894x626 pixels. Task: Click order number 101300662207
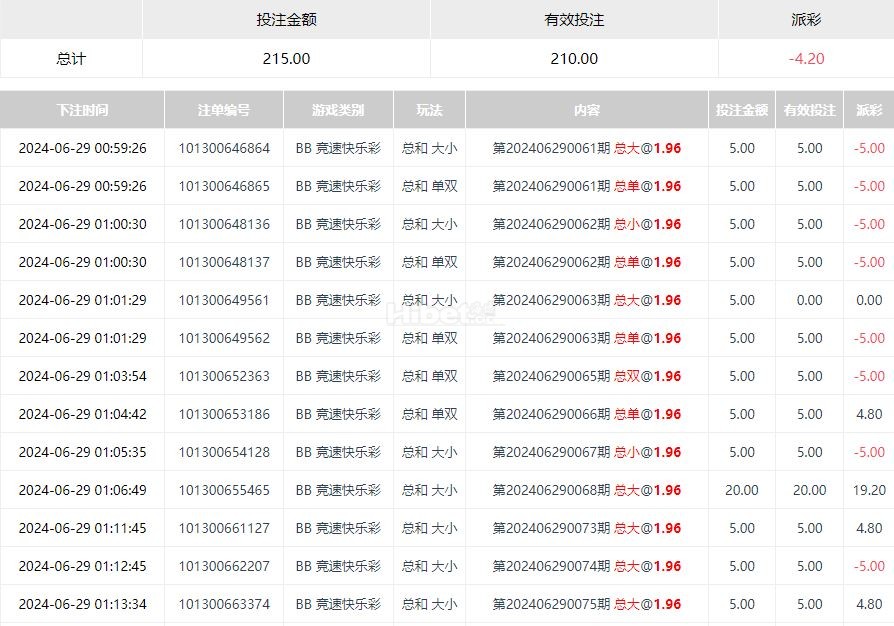coord(224,566)
